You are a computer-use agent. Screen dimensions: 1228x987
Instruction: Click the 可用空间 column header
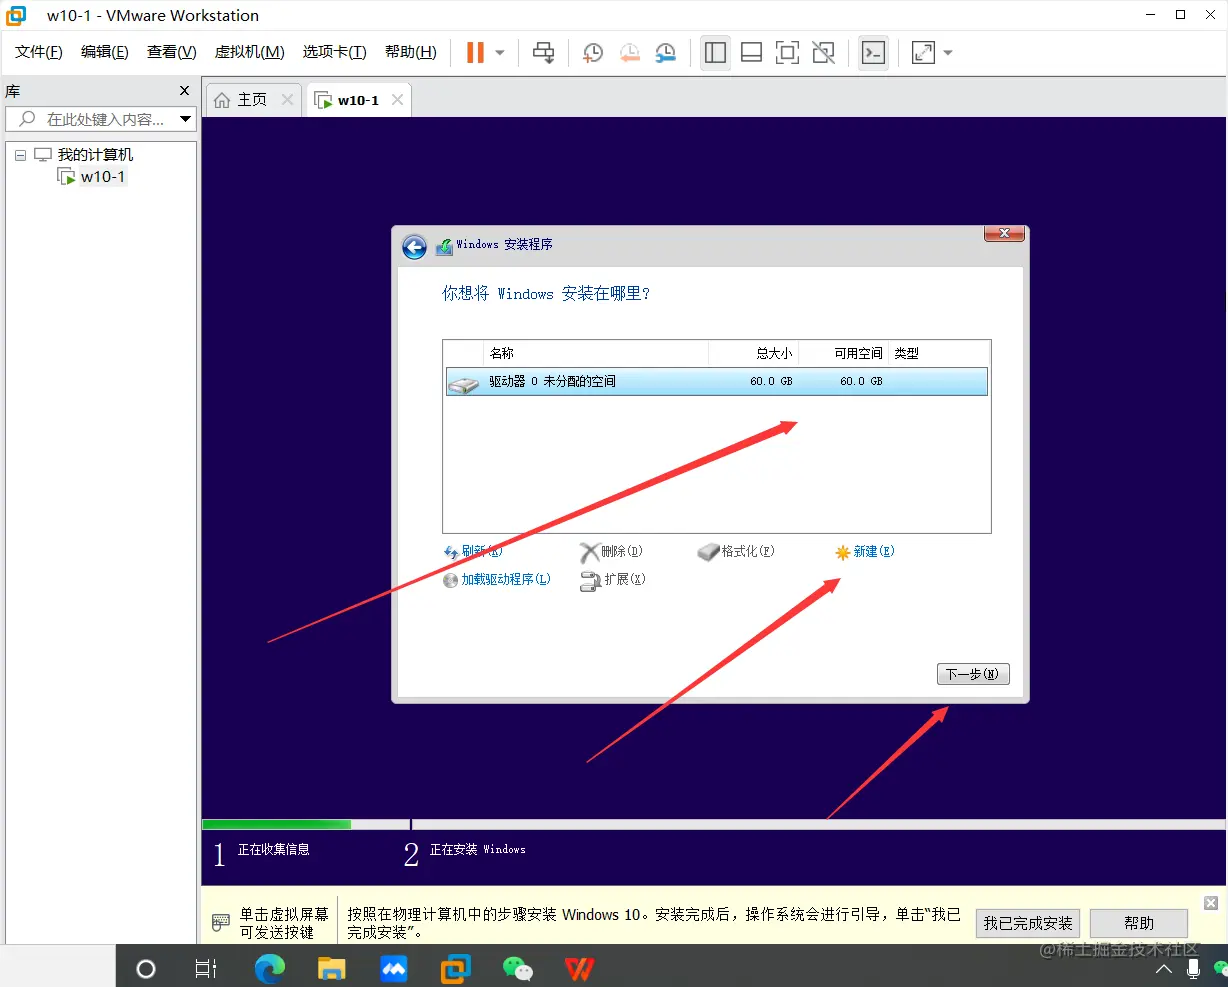858,353
